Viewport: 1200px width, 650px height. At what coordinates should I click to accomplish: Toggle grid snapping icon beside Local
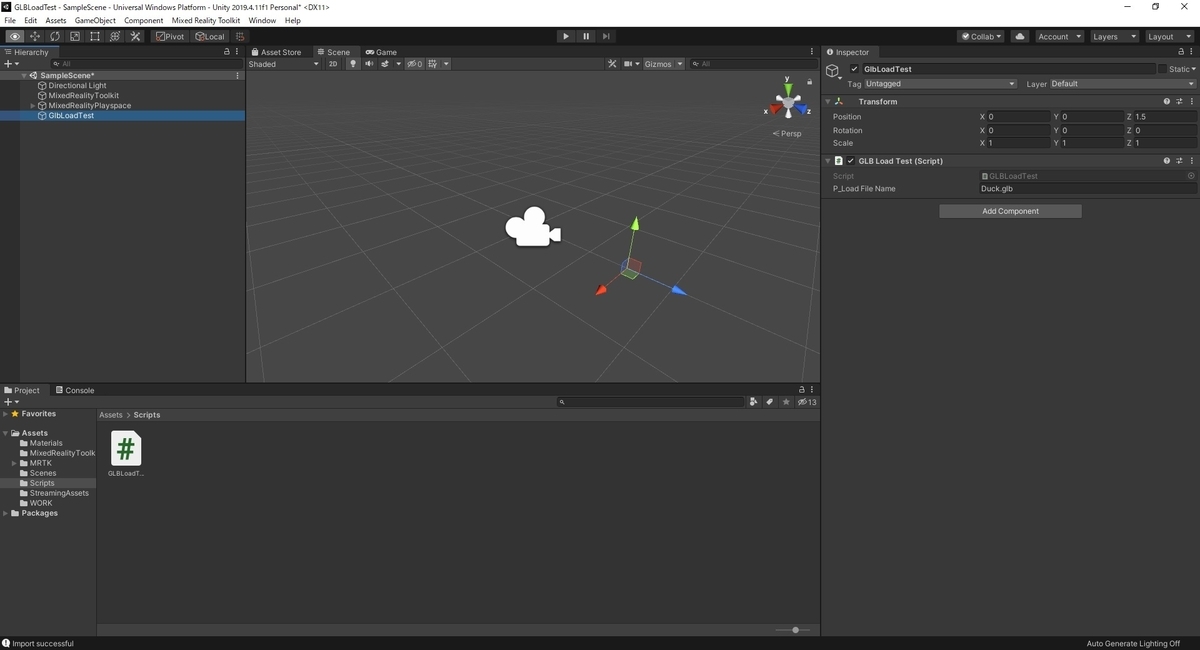(x=240, y=37)
